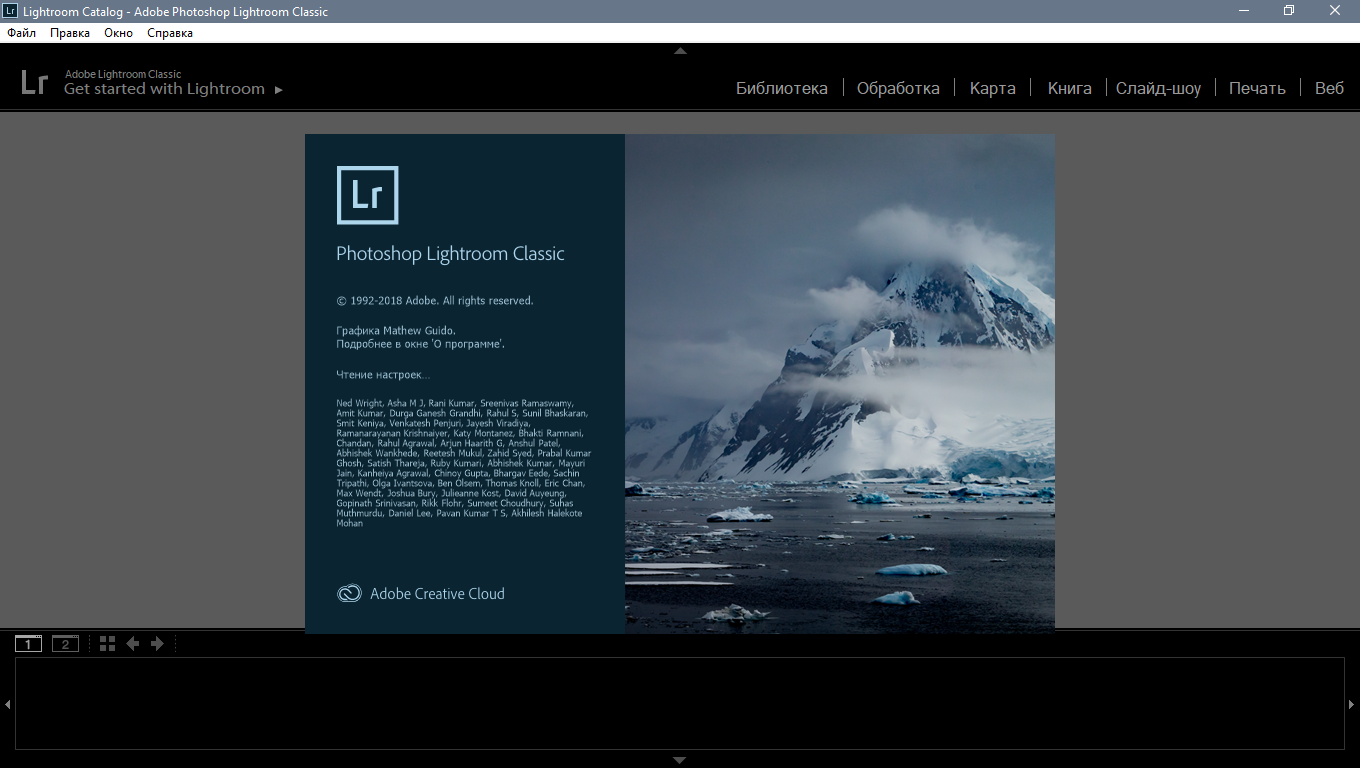The height and width of the screenshot is (768, 1360).
Task: Click the Lightroom icon in the title bar
Action: tap(10, 11)
